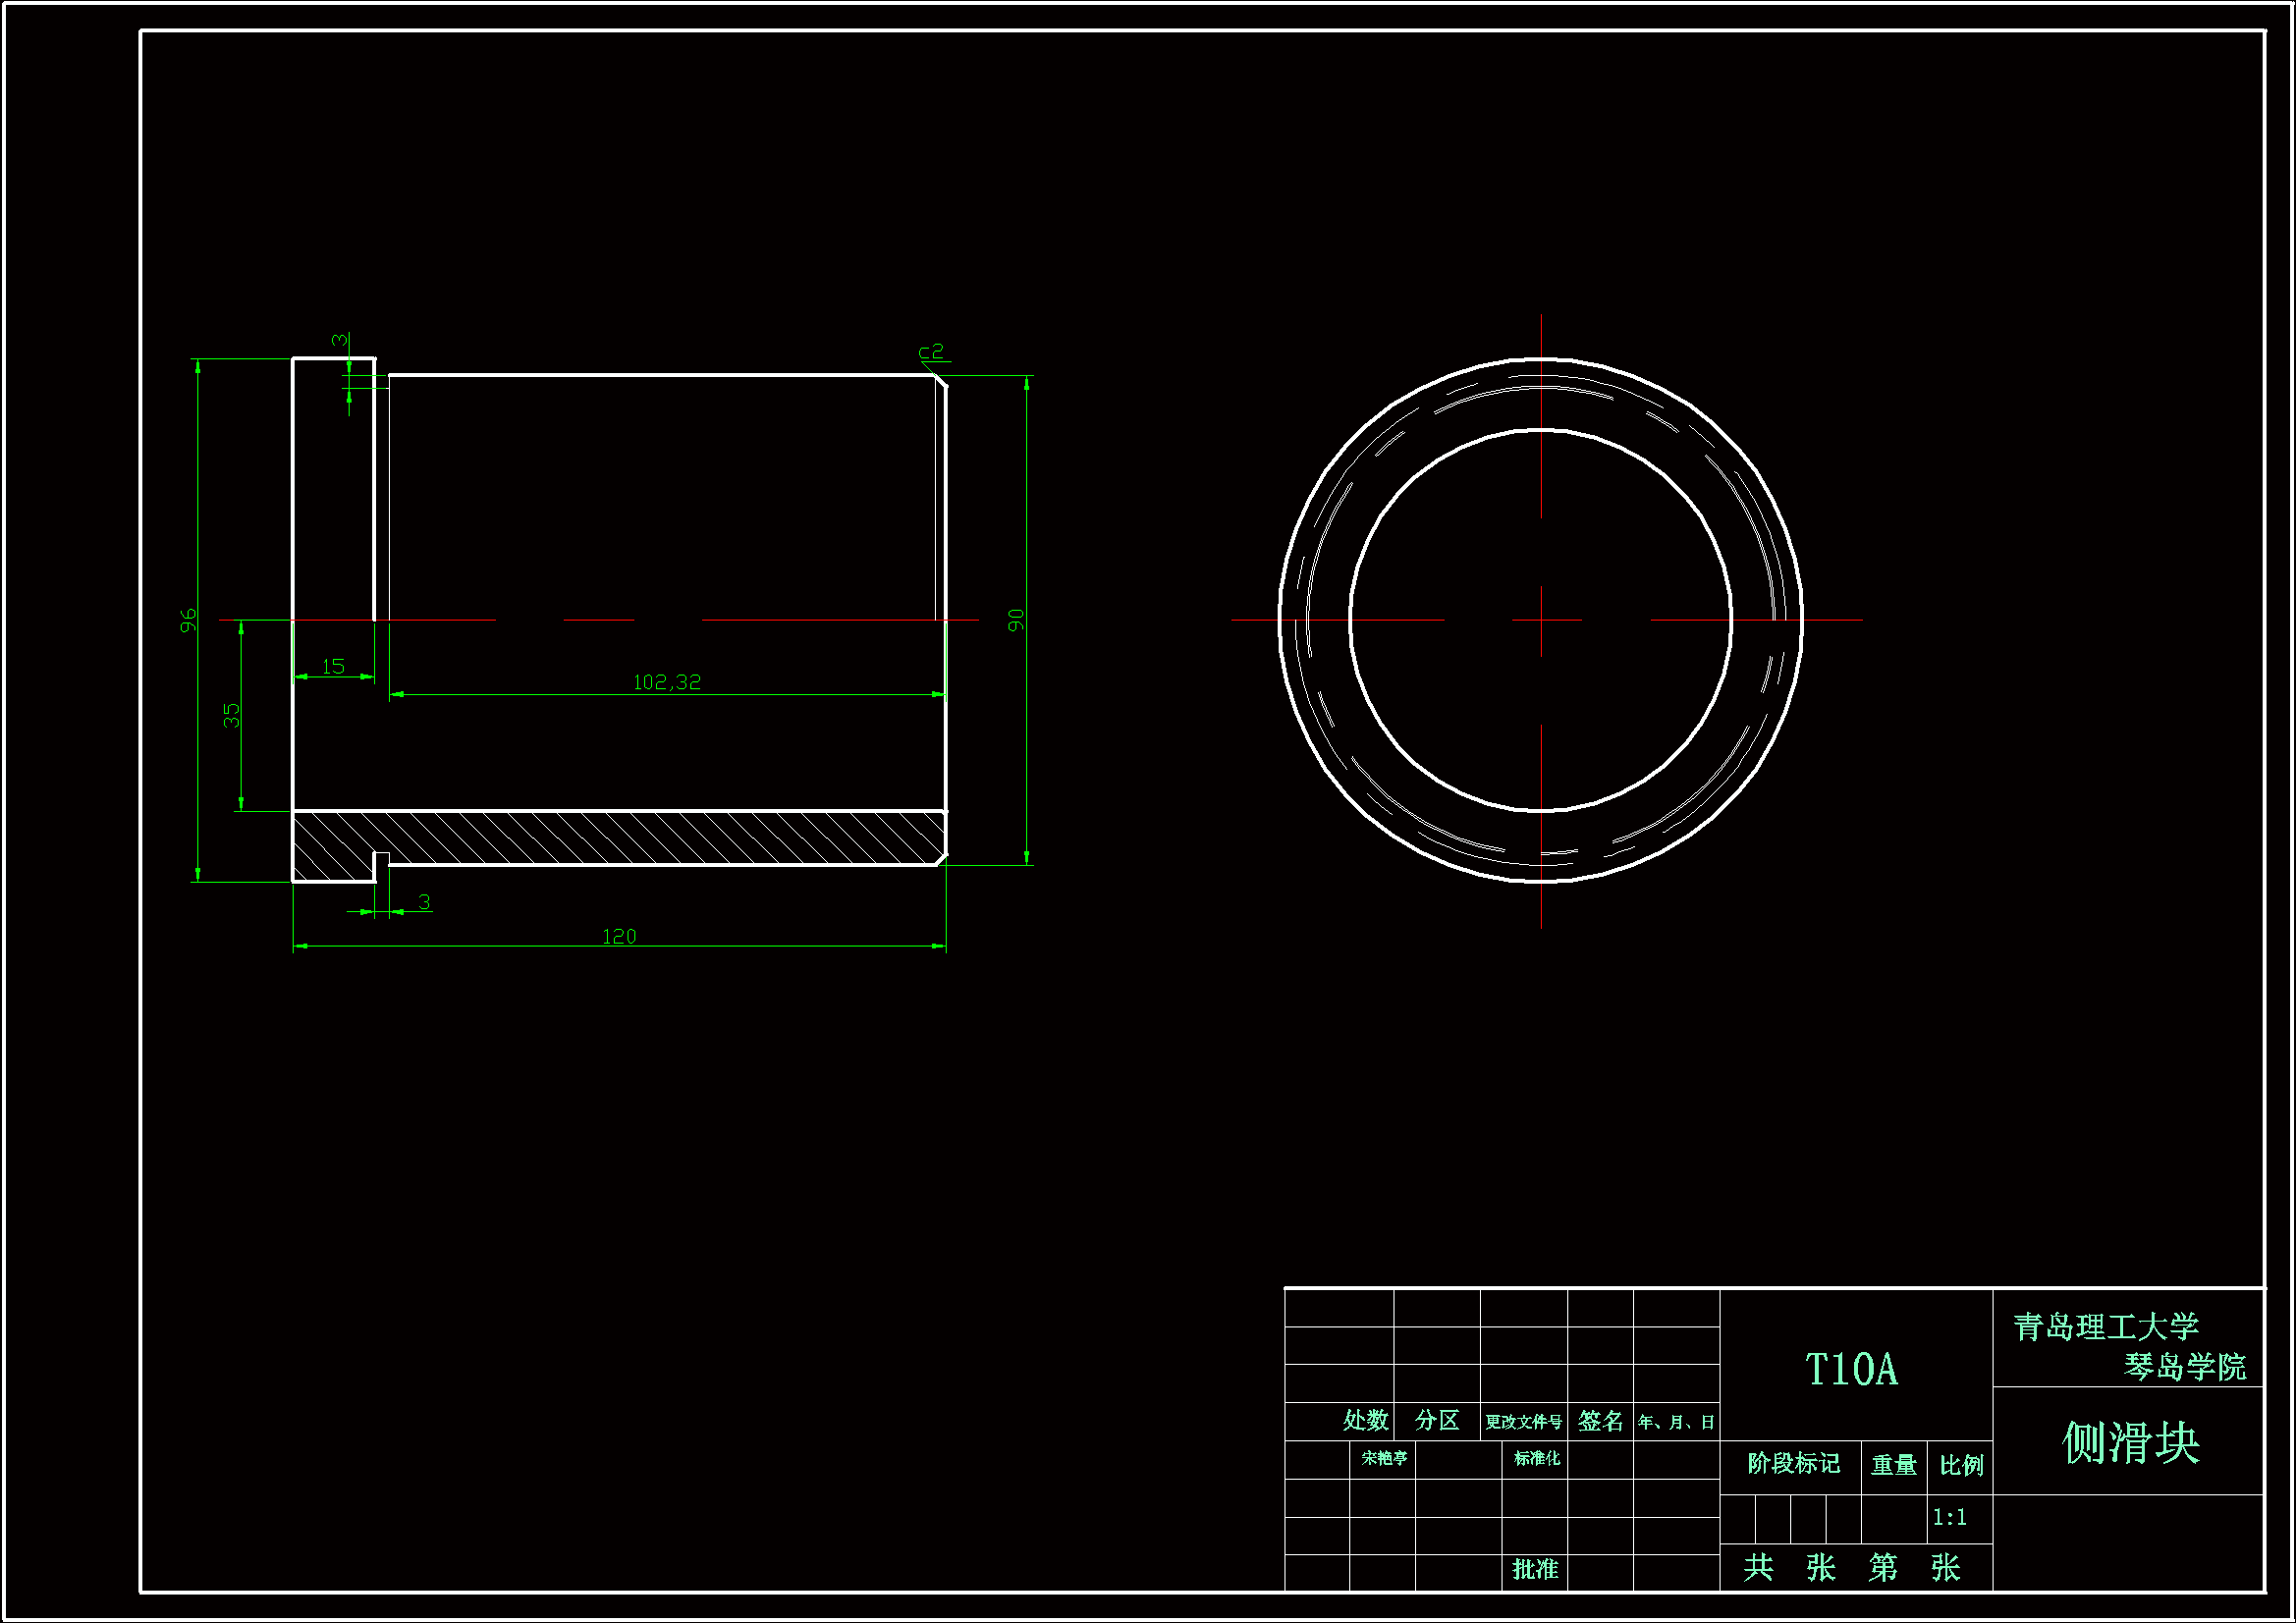Select the vertical 90 dimension text

click(x=1016, y=620)
